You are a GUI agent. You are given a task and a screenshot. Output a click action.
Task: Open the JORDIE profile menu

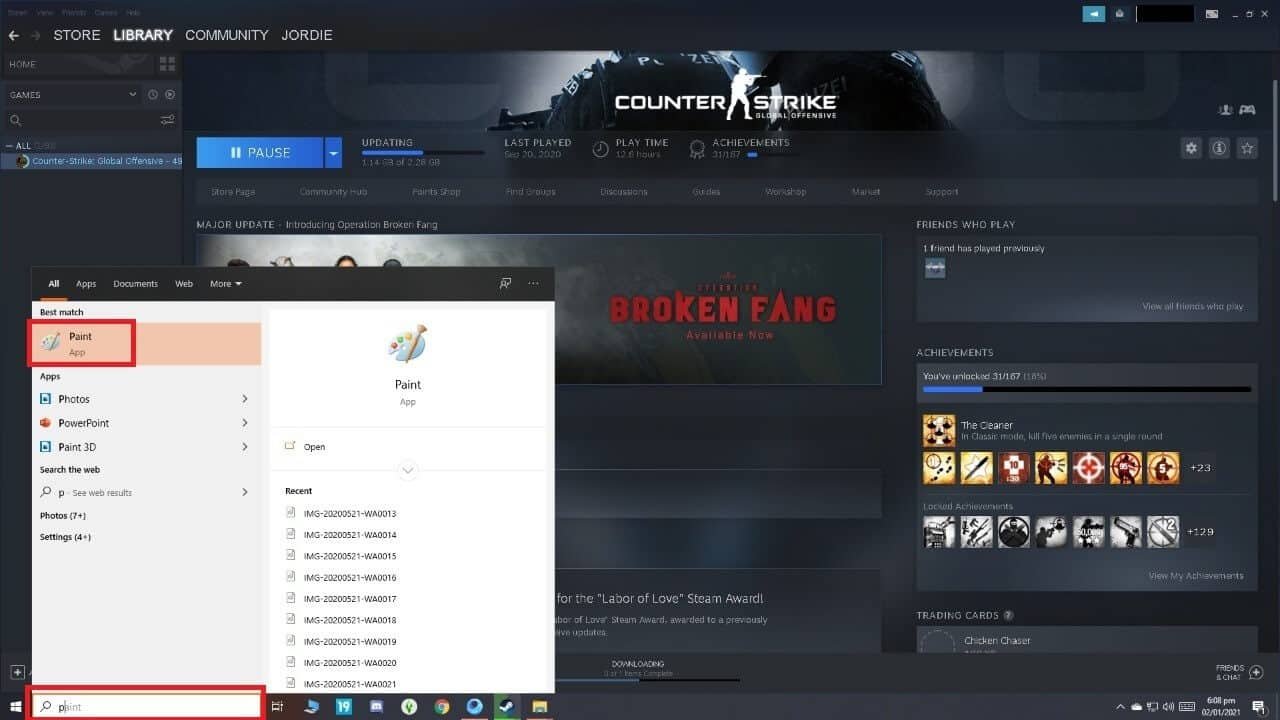(308, 35)
